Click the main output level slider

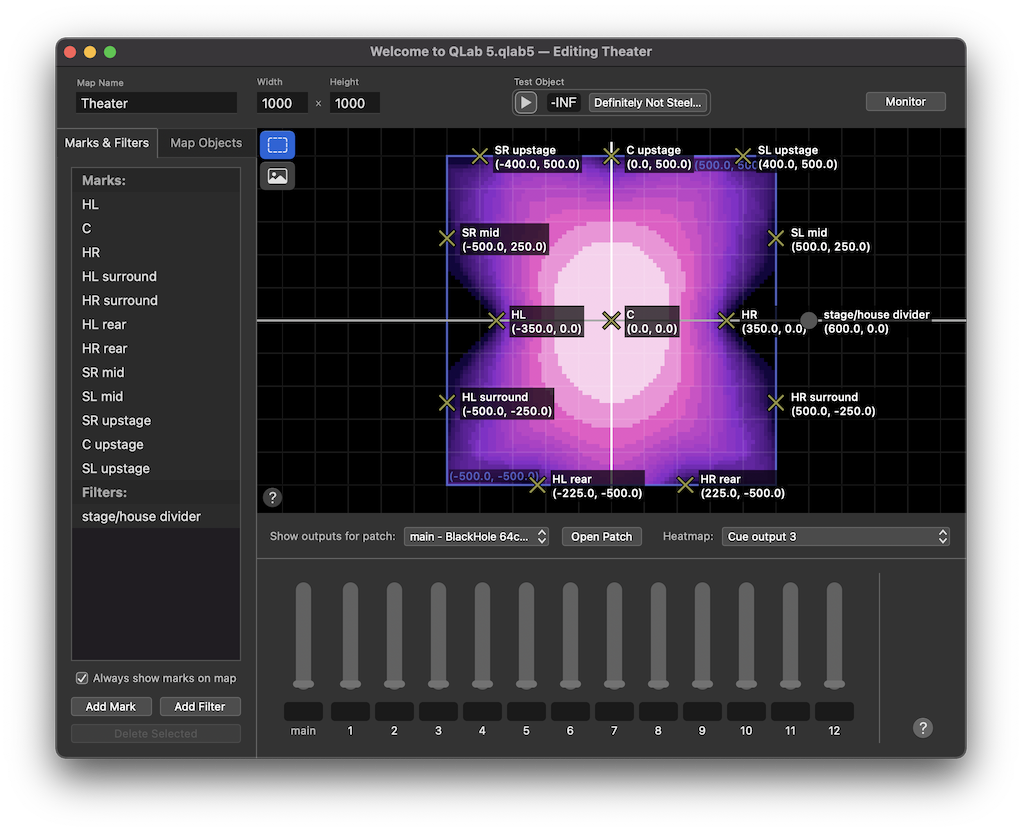click(303, 636)
